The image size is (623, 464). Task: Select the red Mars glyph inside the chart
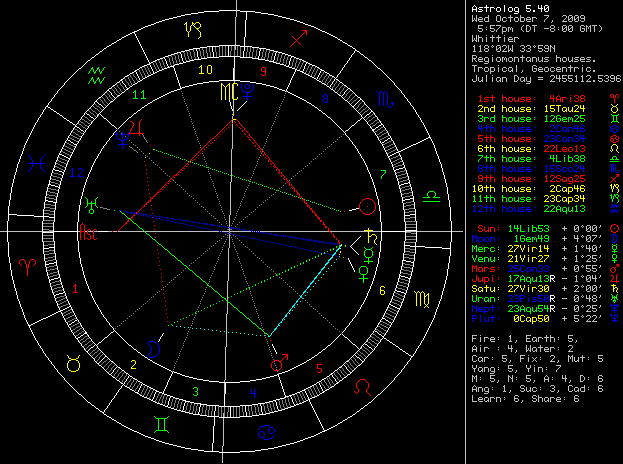(x=279, y=364)
